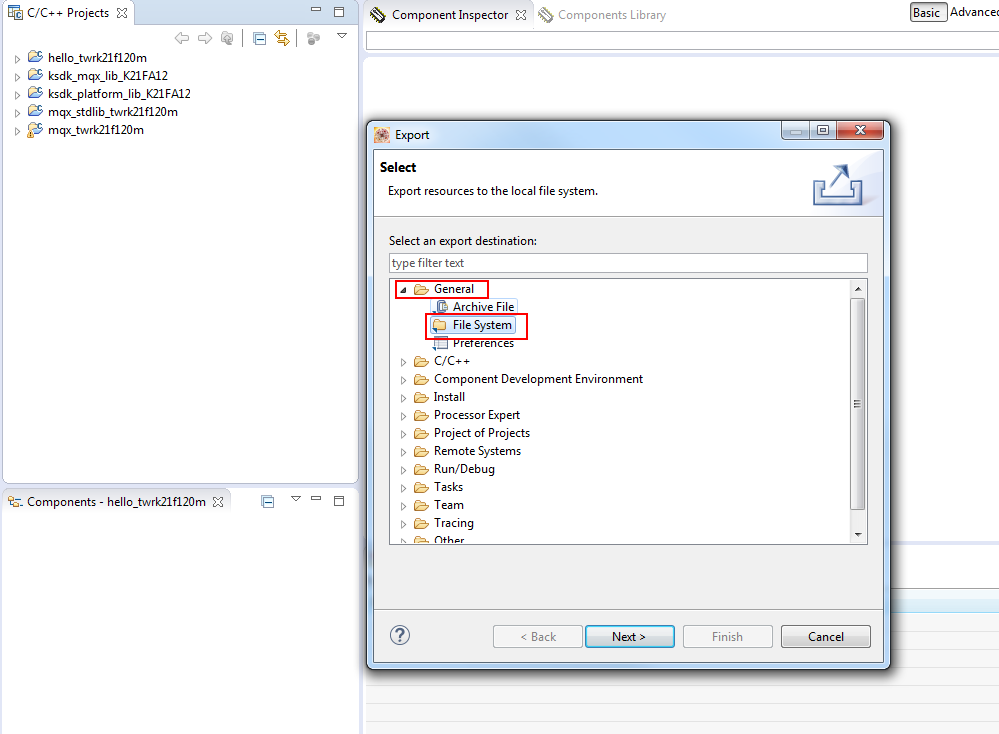Maximize the C/C++ Projects panel
This screenshot has width=999, height=734.
tap(339, 11)
